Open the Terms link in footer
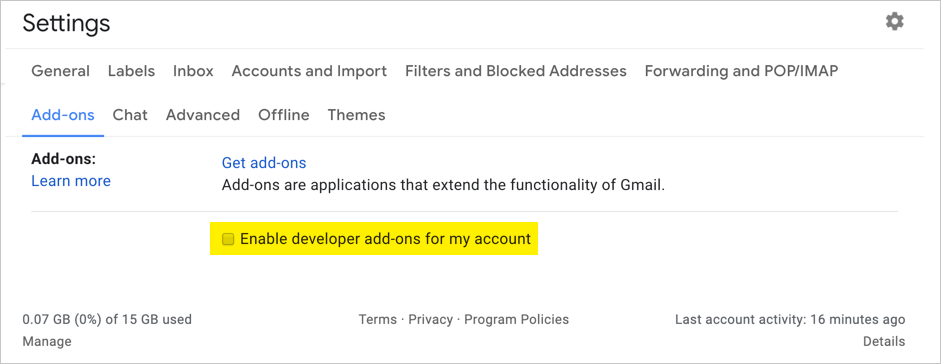 [377, 320]
